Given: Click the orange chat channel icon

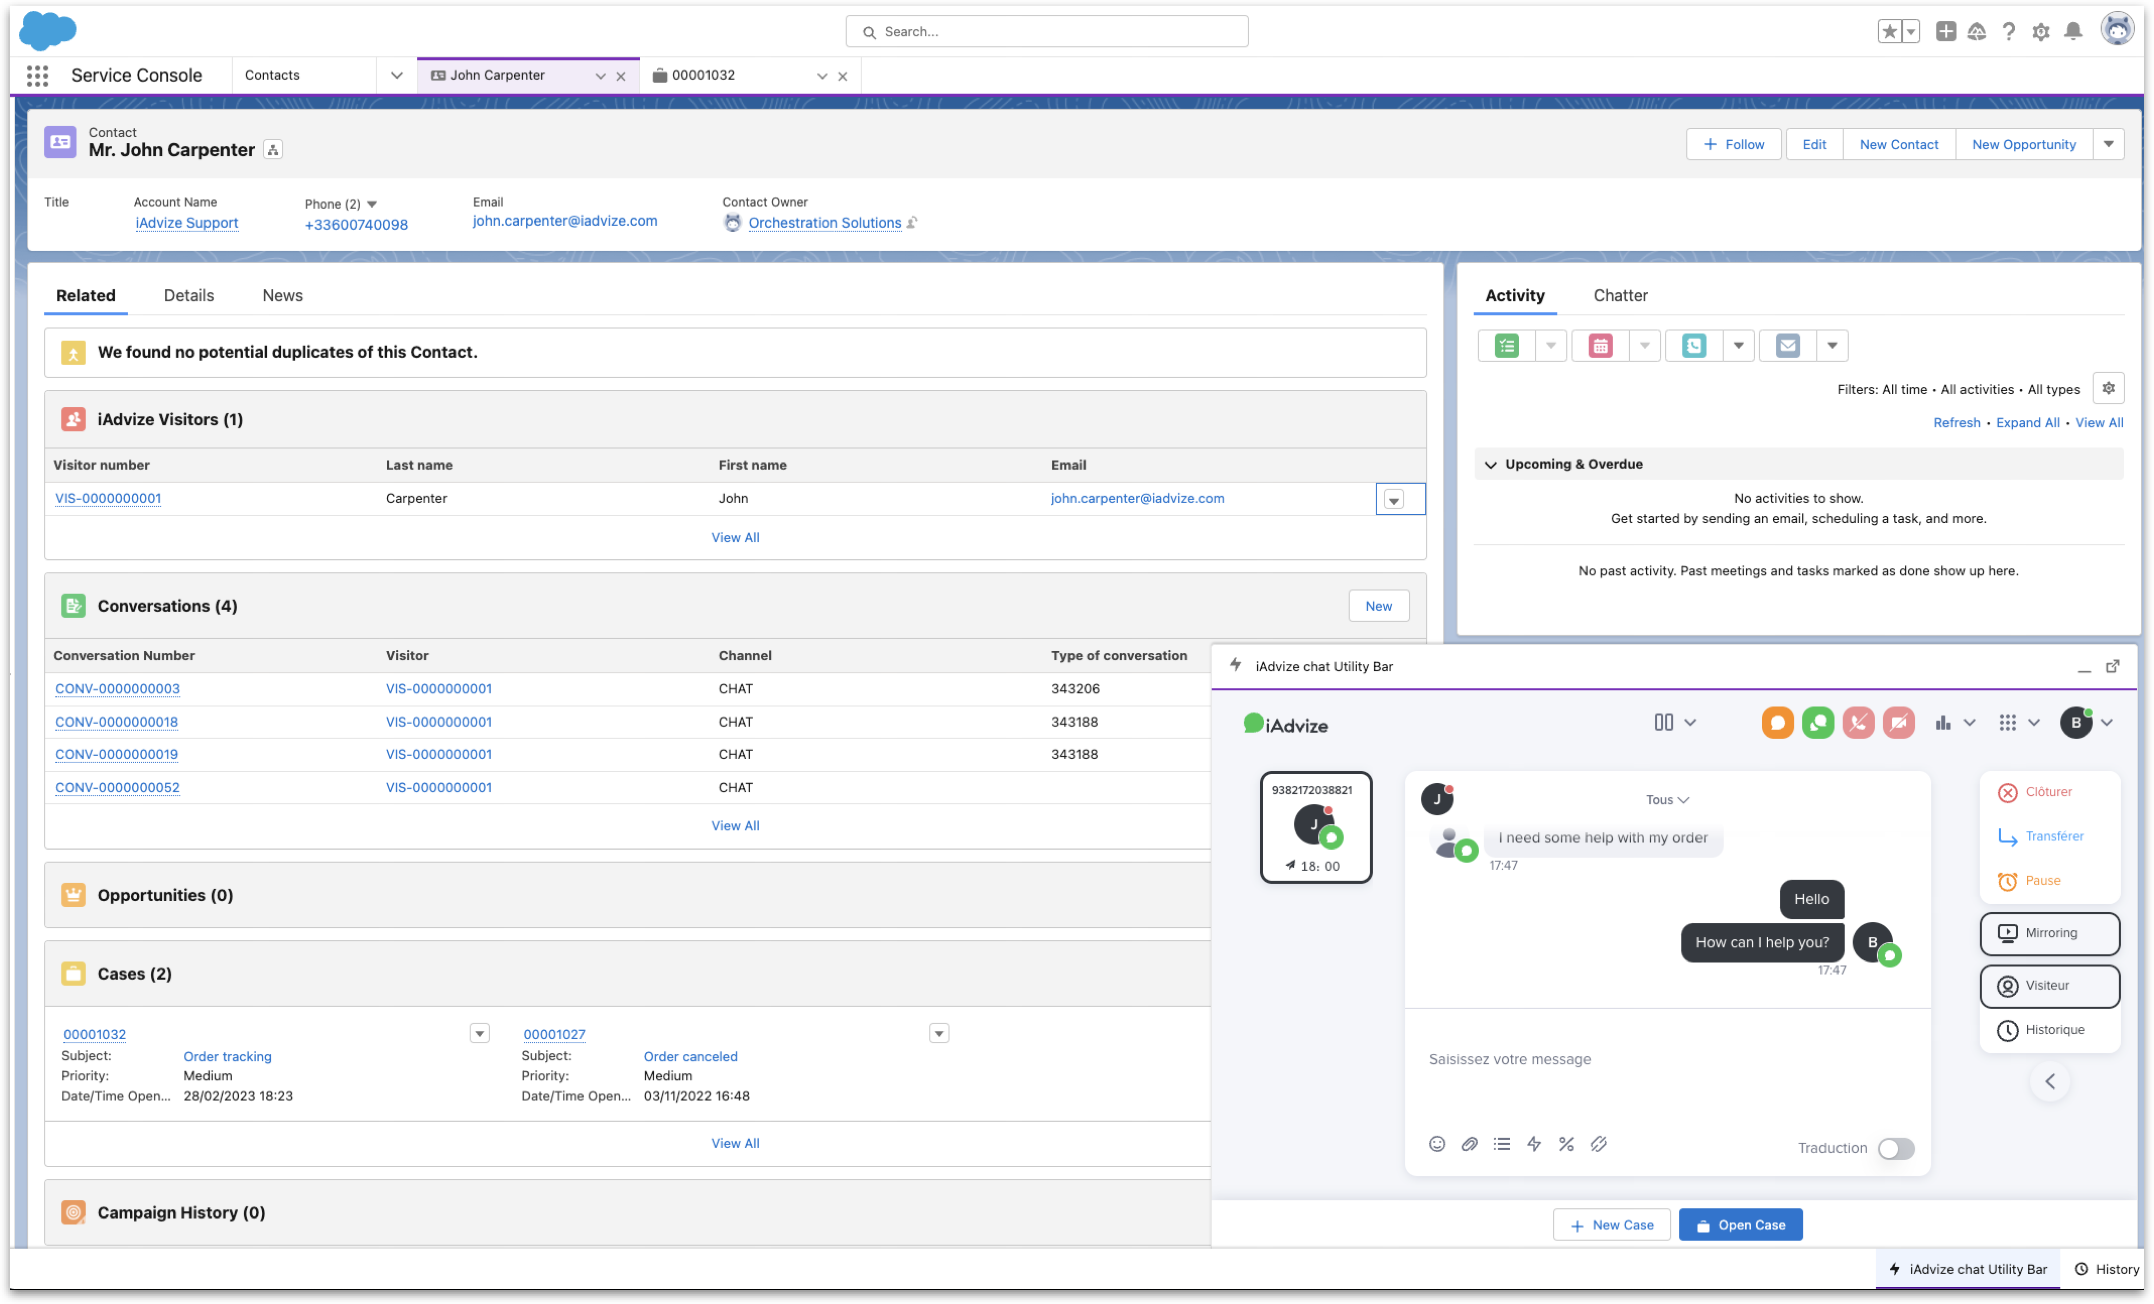Looking at the screenshot, I should 1777,723.
